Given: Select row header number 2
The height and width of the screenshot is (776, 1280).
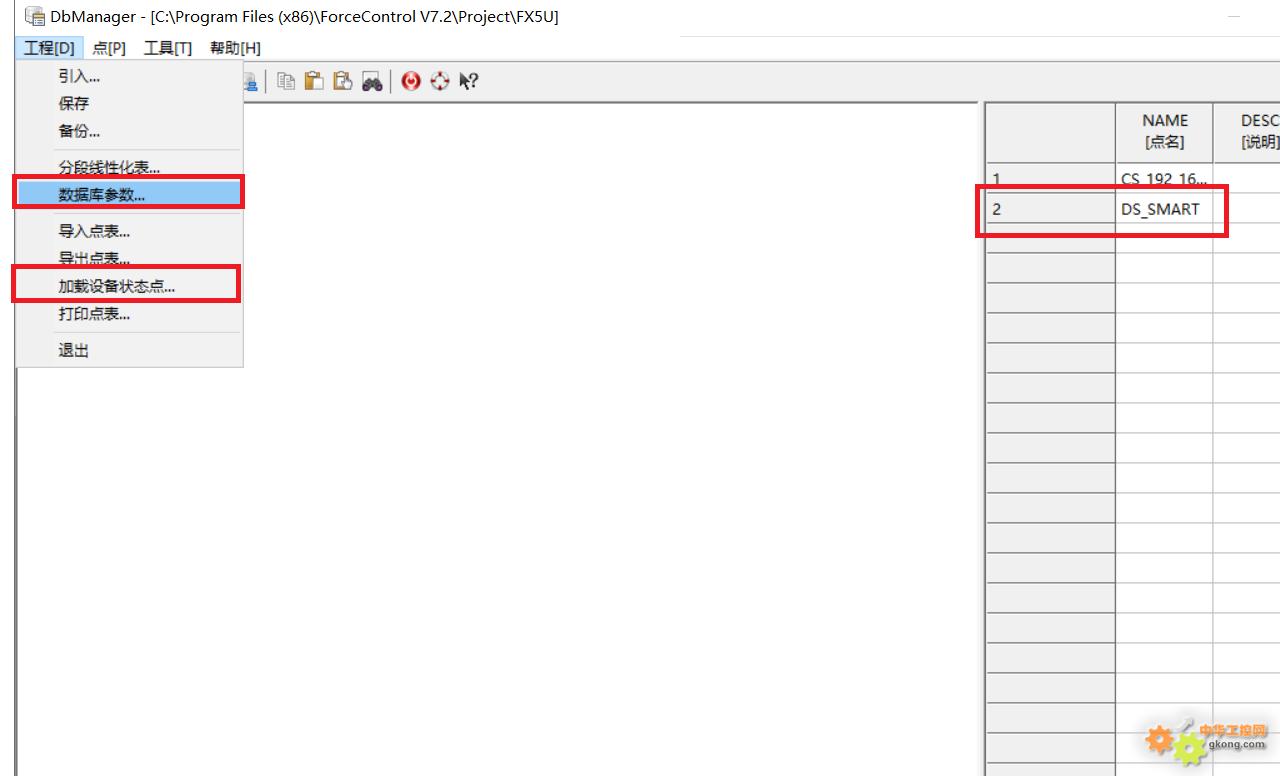Looking at the screenshot, I should click(1050, 209).
